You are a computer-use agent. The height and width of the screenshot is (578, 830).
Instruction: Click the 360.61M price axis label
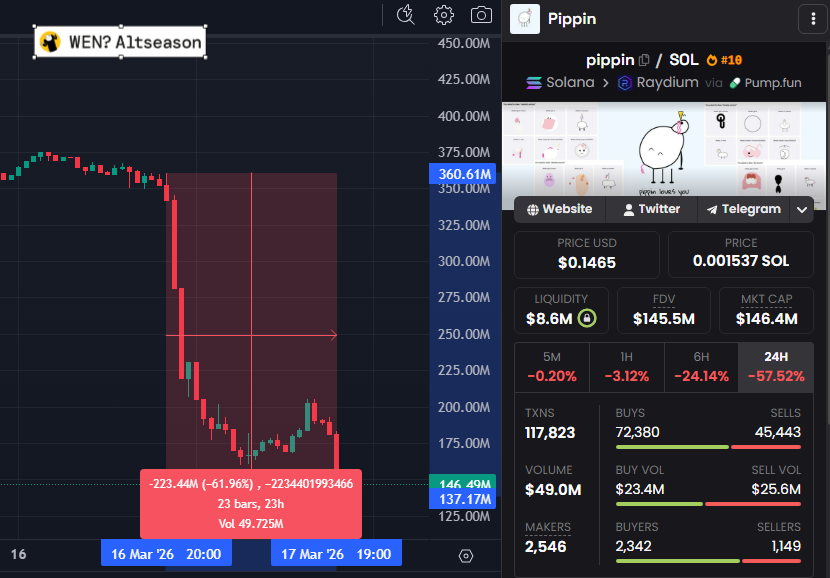click(x=462, y=174)
